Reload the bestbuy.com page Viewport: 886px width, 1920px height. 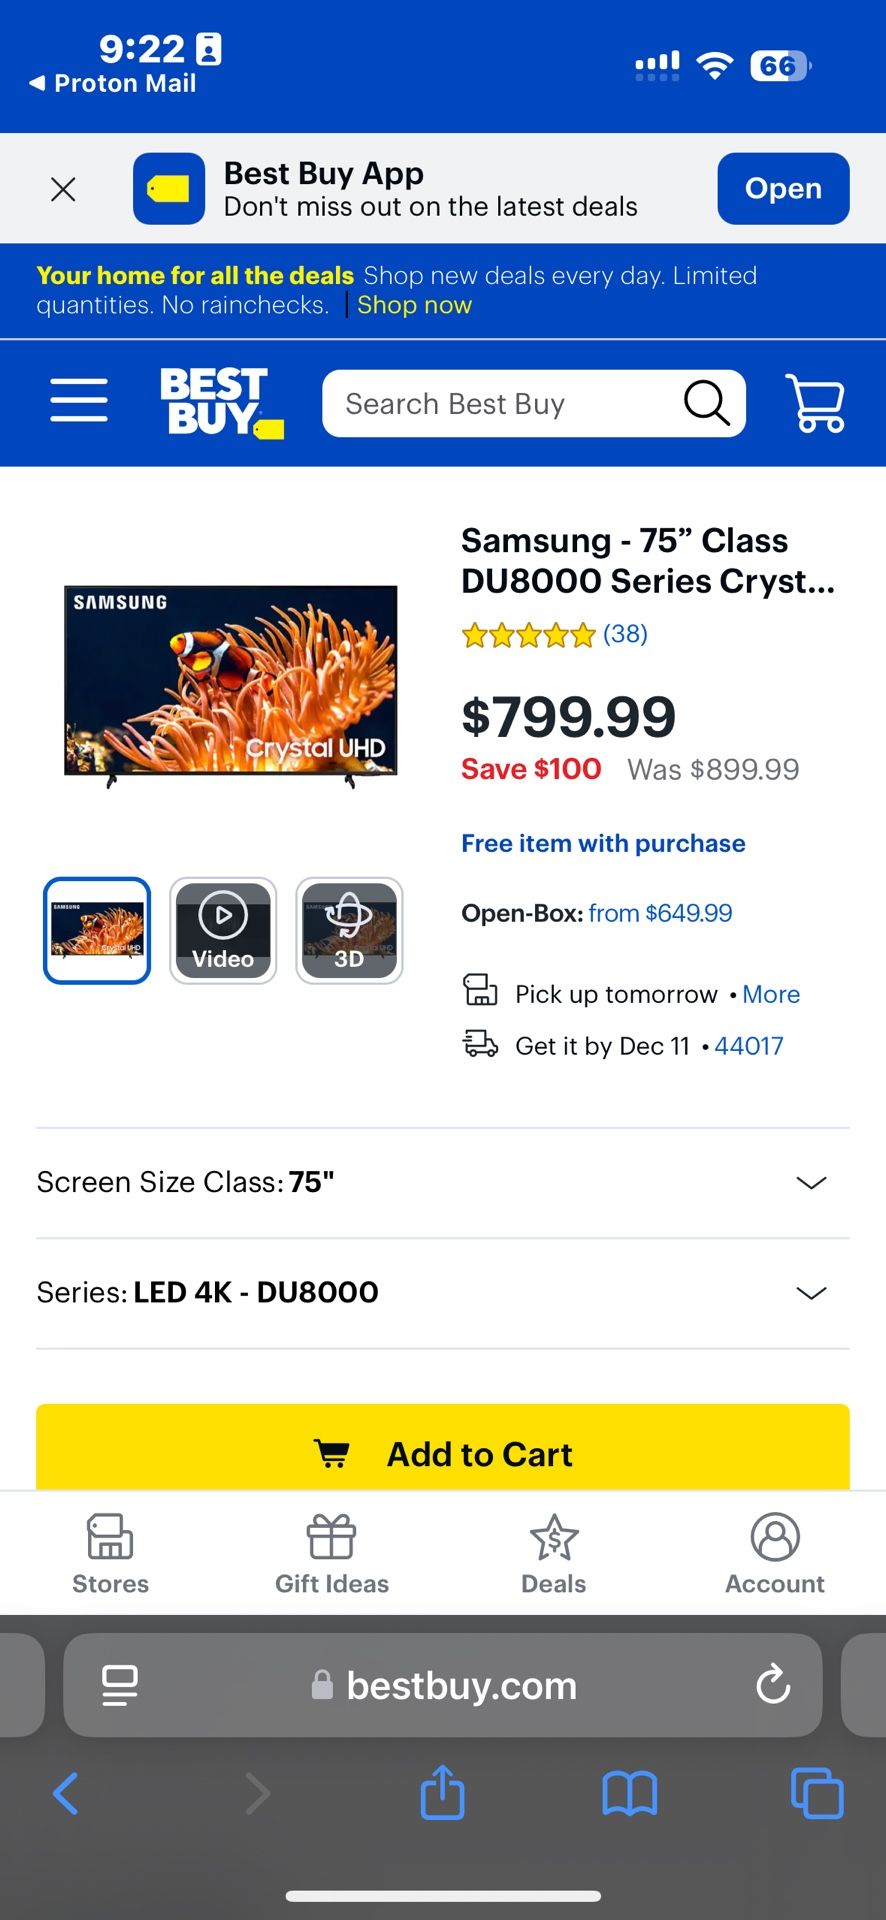tap(773, 1685)
